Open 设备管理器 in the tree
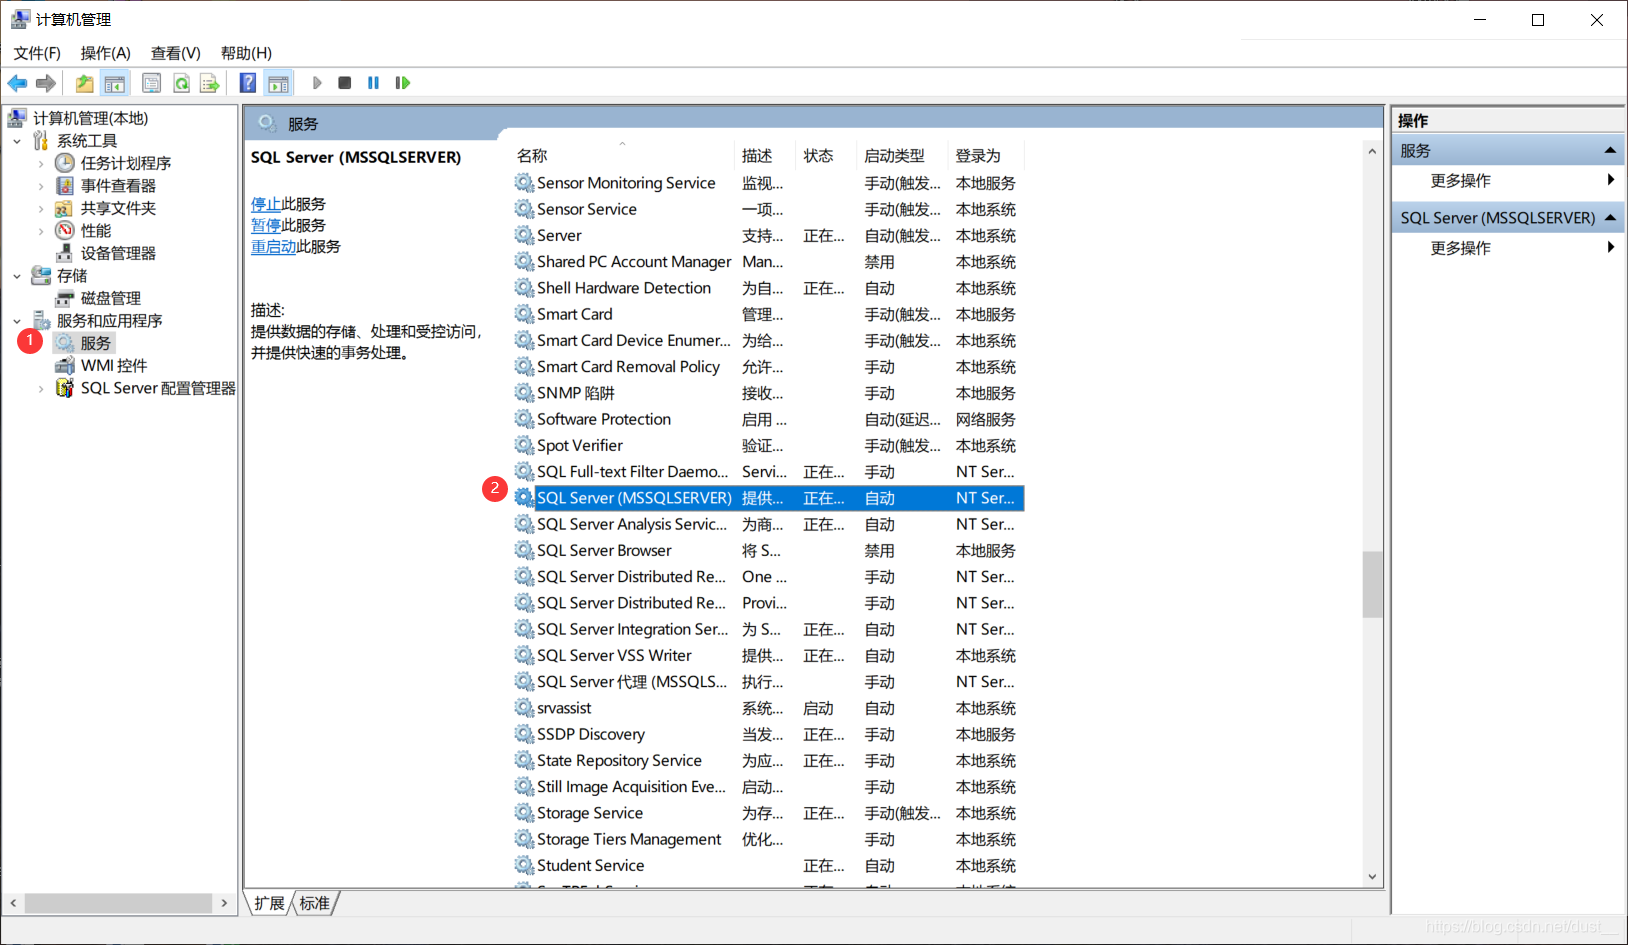Image resolution: width=1628 pixels, height=945 pixels. tap(118, 253)
